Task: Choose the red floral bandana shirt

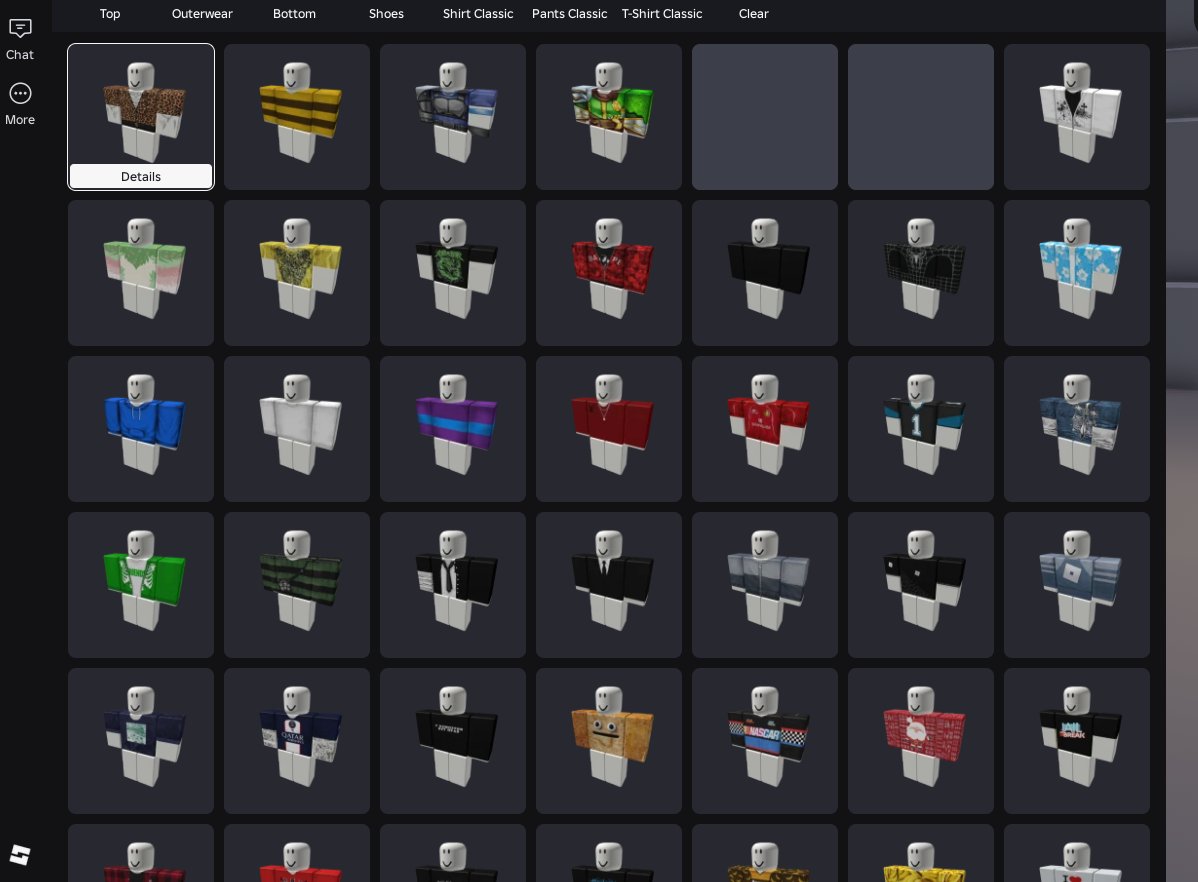Action: point(608,273)
